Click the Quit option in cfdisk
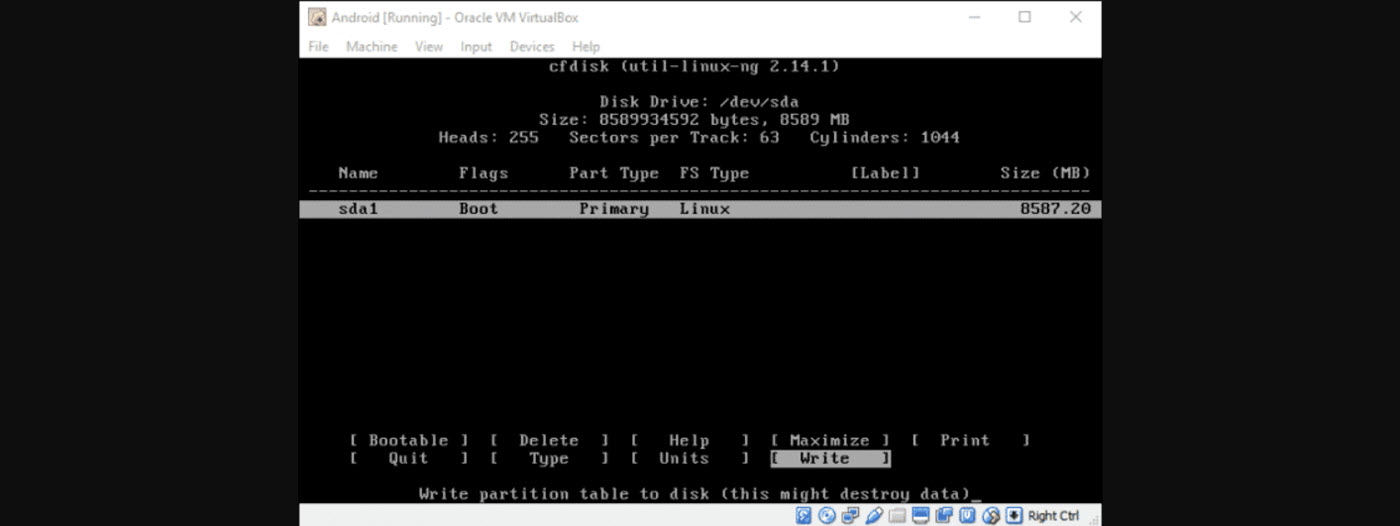The image size is (1400, 526). [408, 459]
